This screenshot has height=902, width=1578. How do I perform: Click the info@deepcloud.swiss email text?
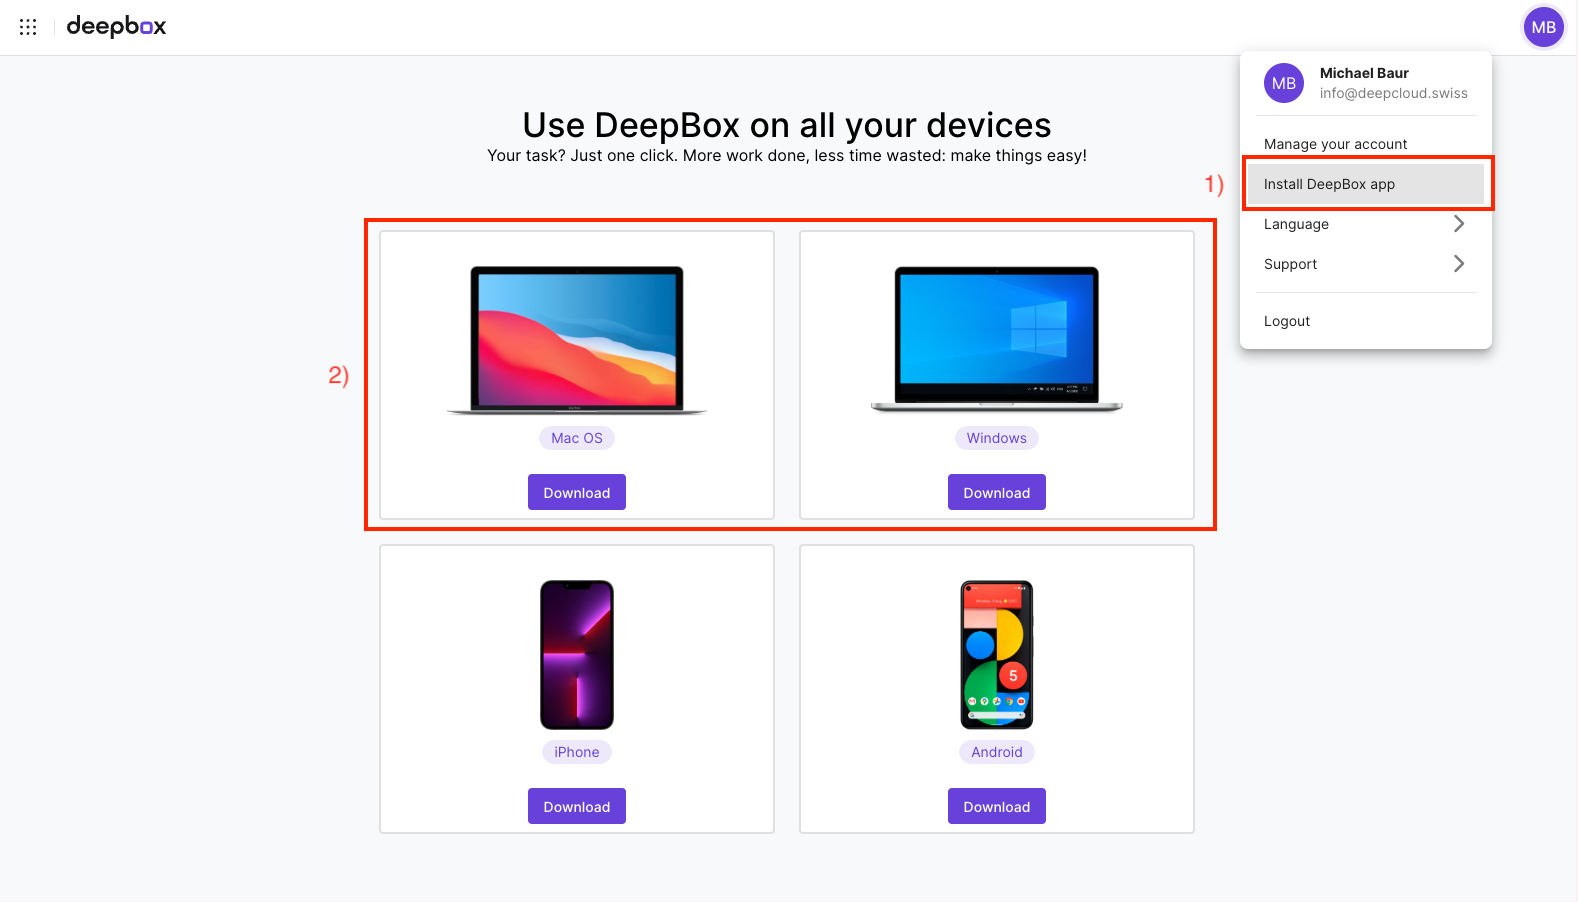(x=1394, y=93)
